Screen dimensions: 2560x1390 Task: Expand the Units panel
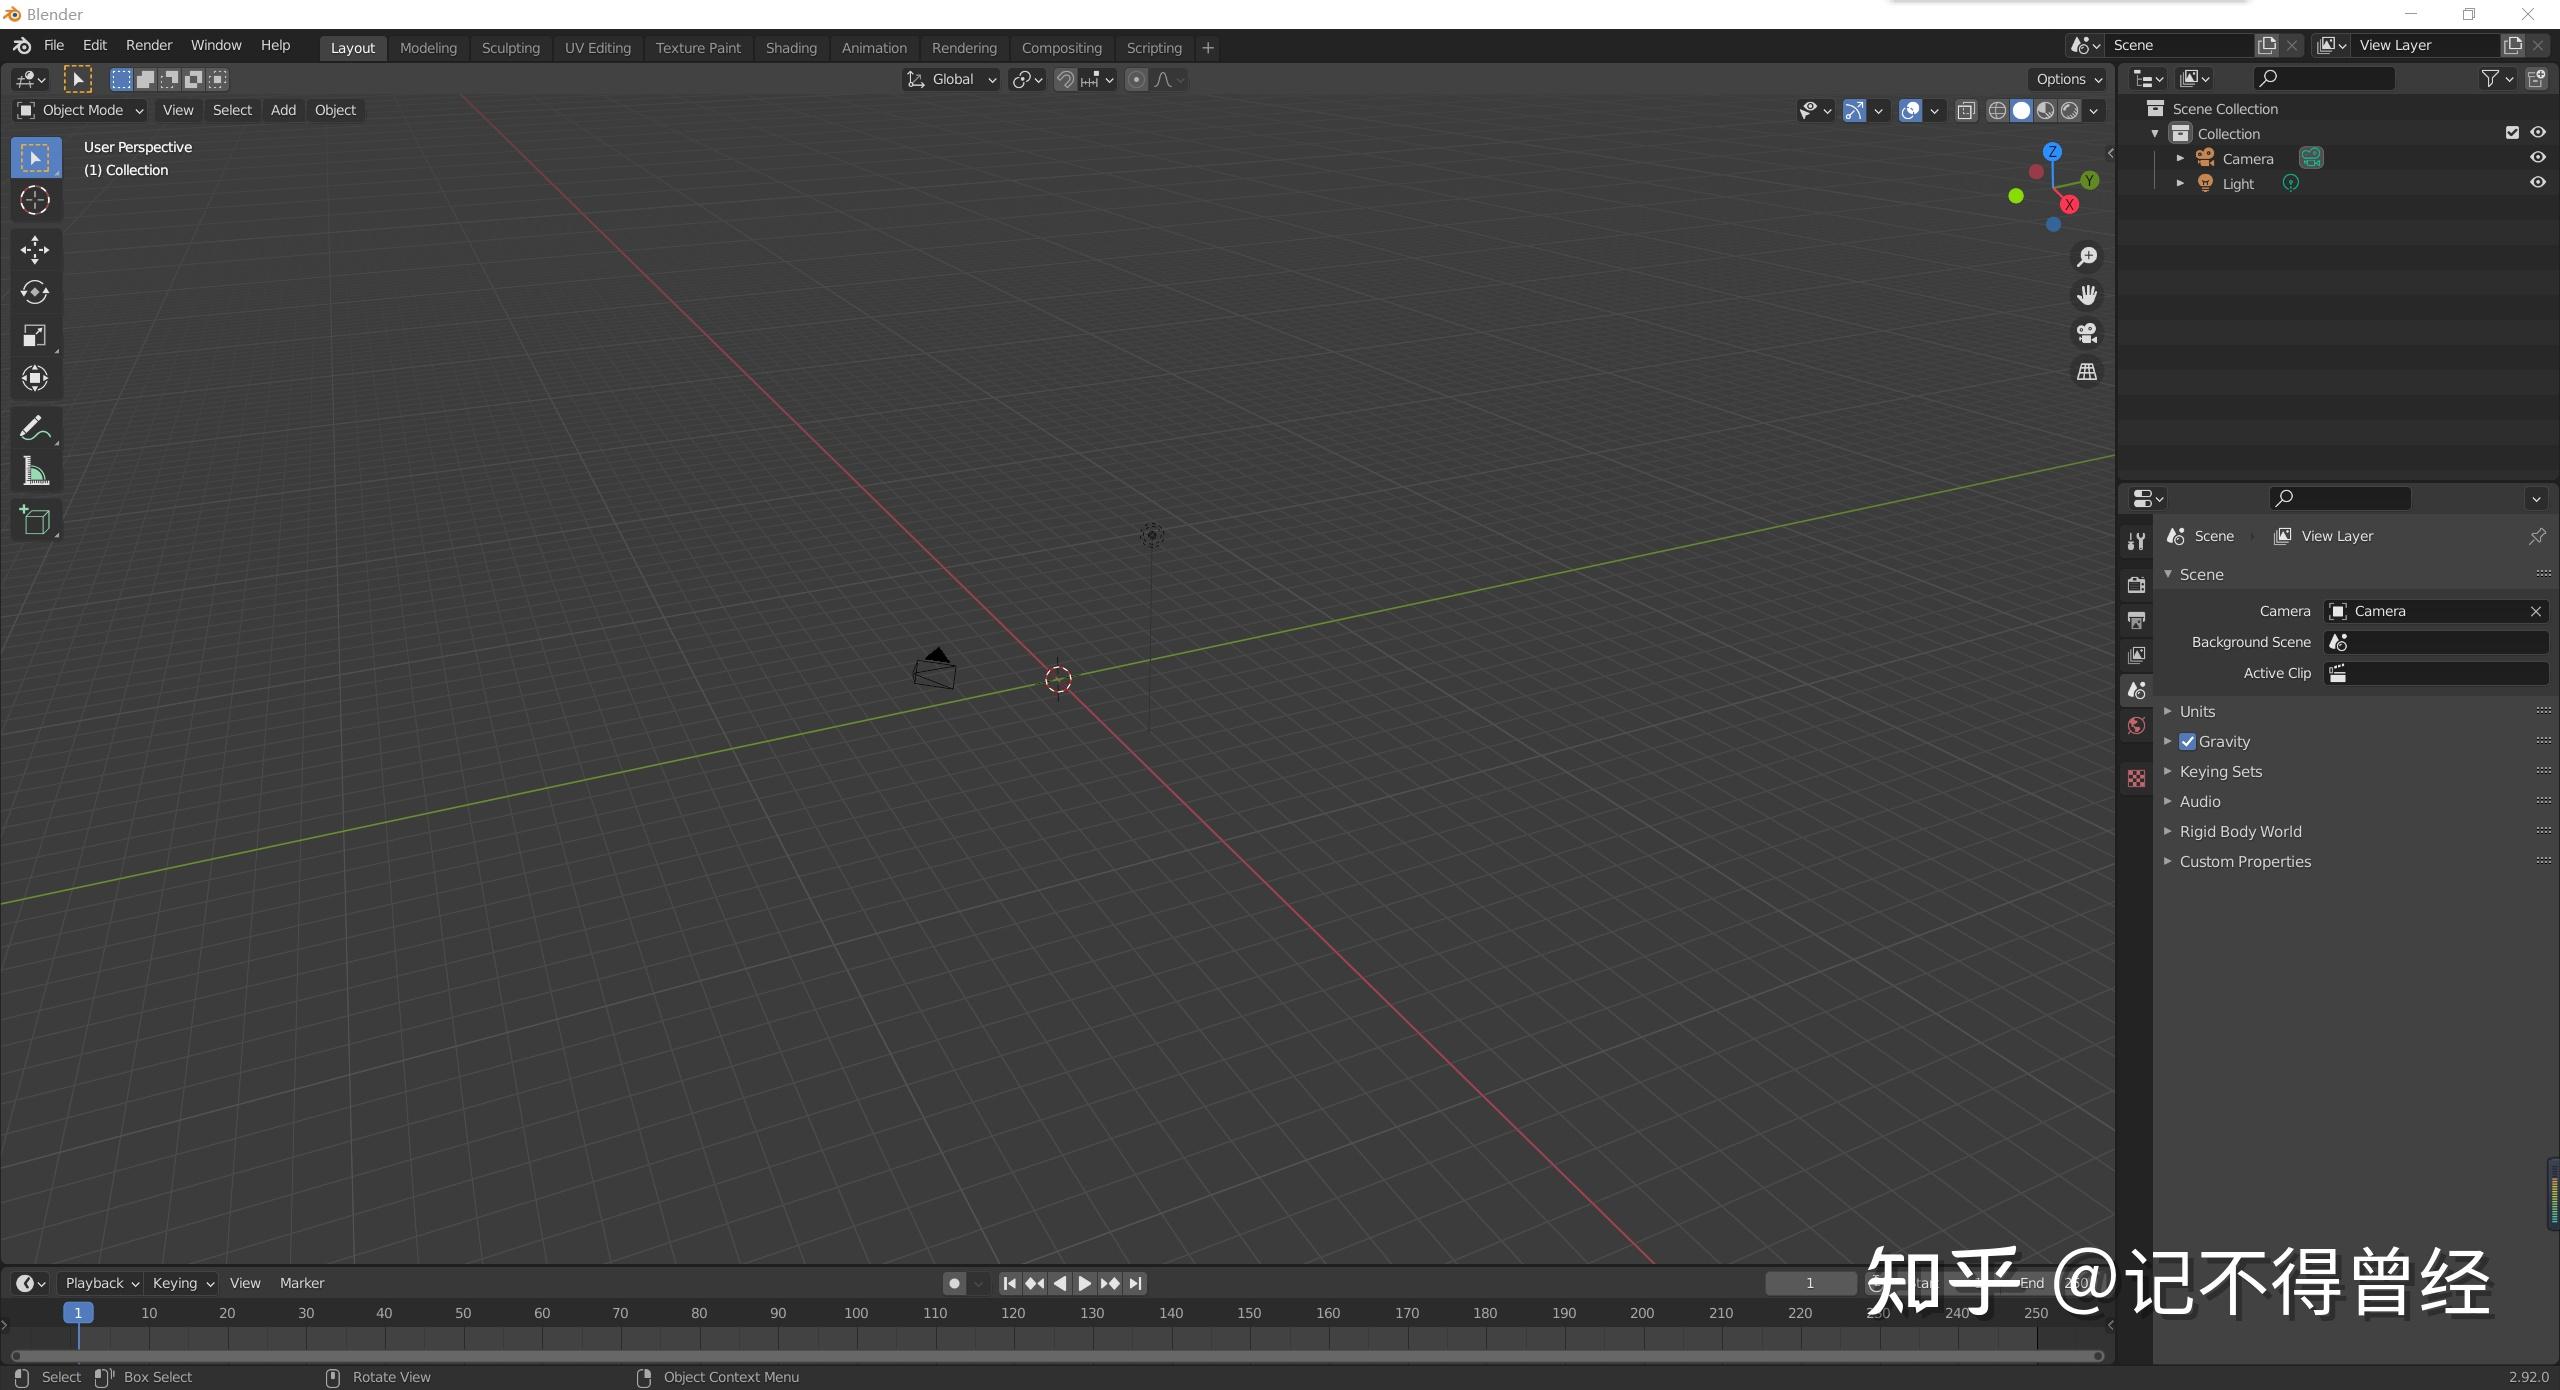click(x=2197, y=712)
